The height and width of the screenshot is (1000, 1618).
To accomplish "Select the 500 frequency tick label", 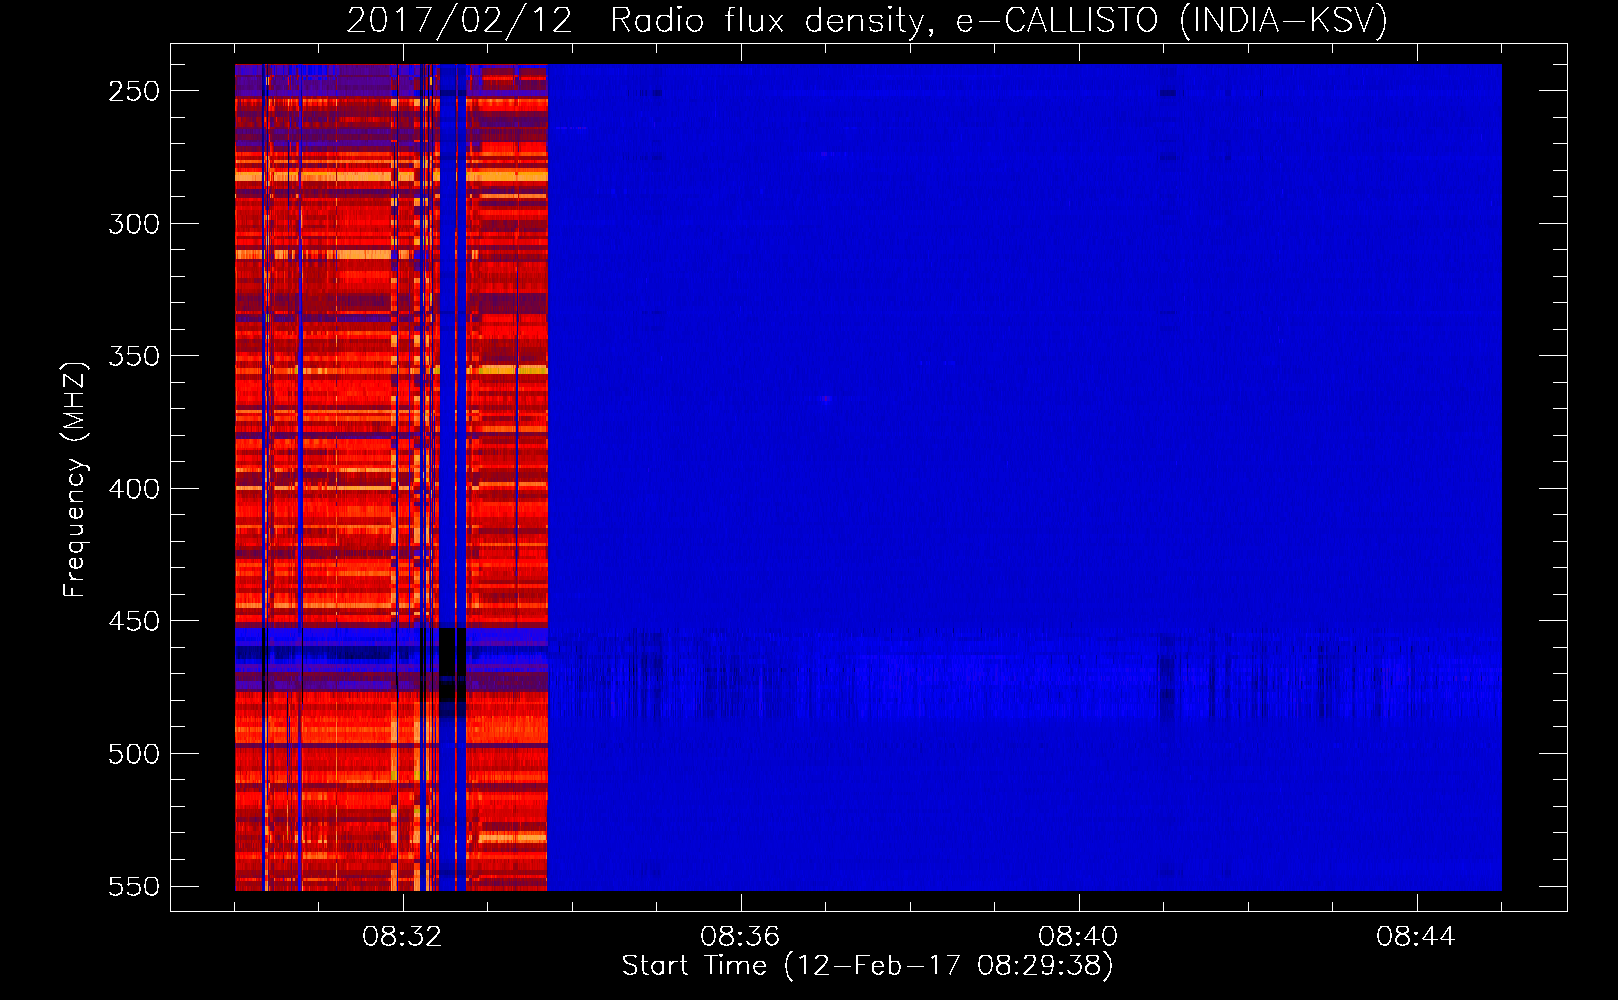I will click(x=134, y=754).
